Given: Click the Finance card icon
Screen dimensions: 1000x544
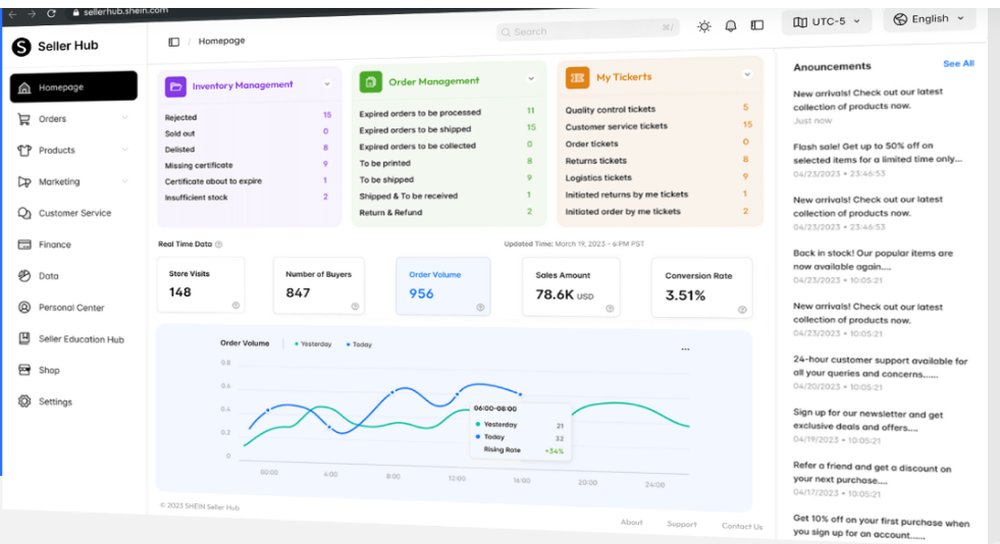Looking at the screenshot, I should click(24, 244).
